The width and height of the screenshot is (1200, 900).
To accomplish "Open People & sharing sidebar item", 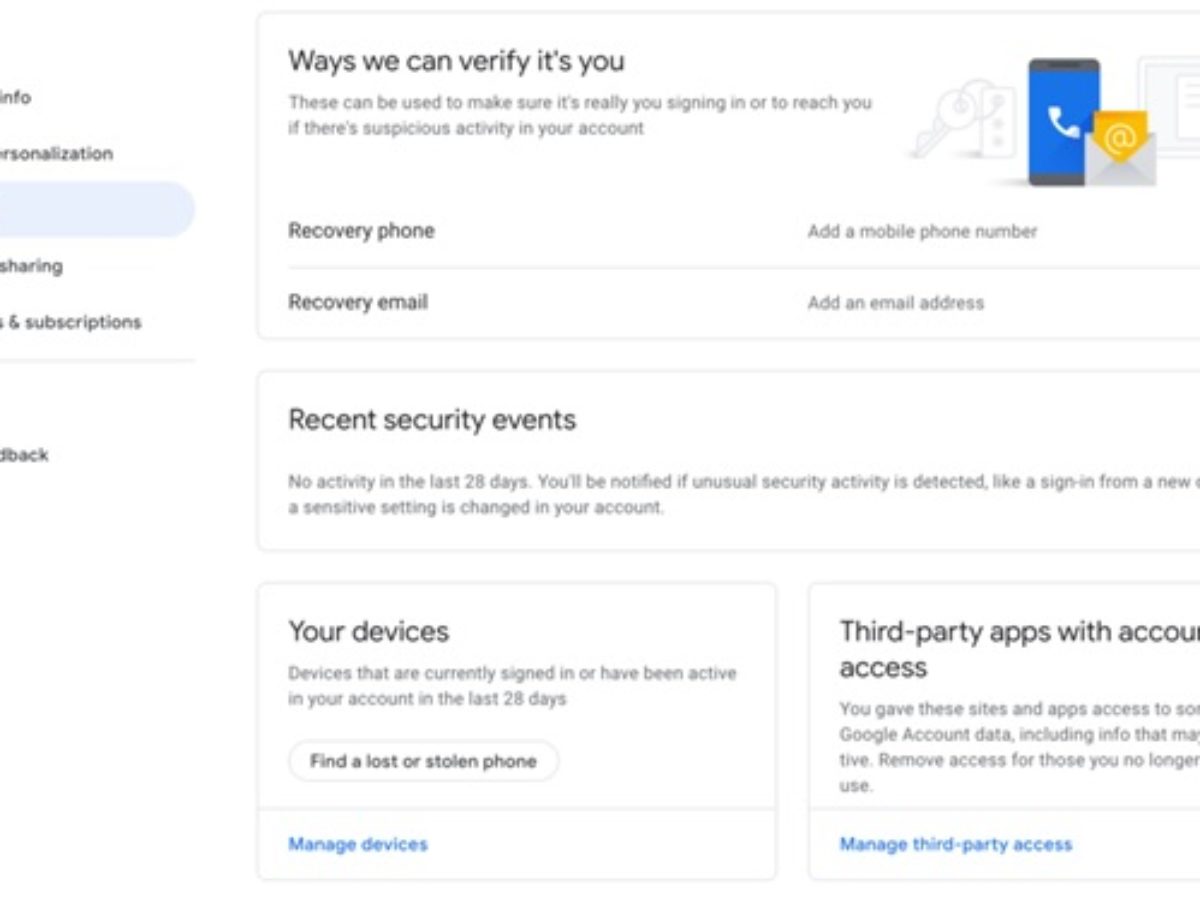I will pos(31,265).
